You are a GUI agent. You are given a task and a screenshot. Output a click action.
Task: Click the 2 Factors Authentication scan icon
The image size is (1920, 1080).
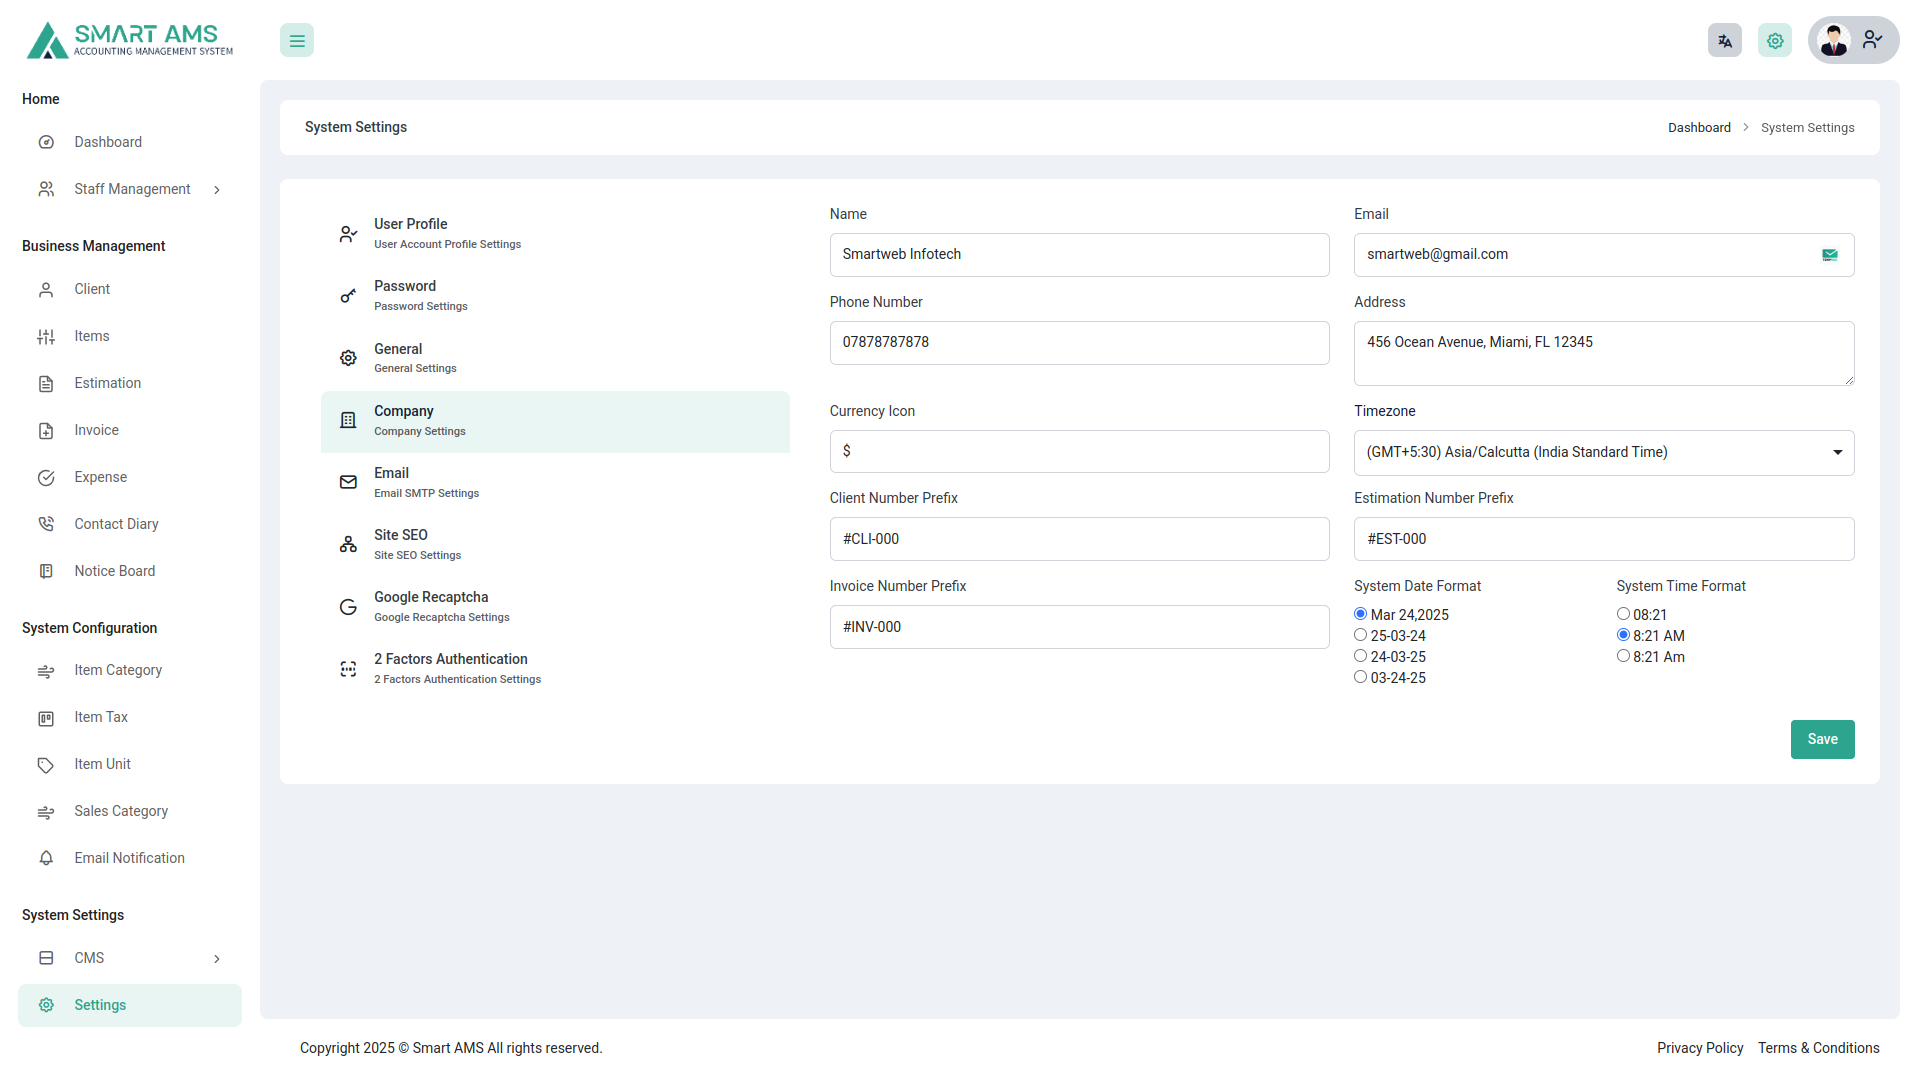tap(348, 669)
